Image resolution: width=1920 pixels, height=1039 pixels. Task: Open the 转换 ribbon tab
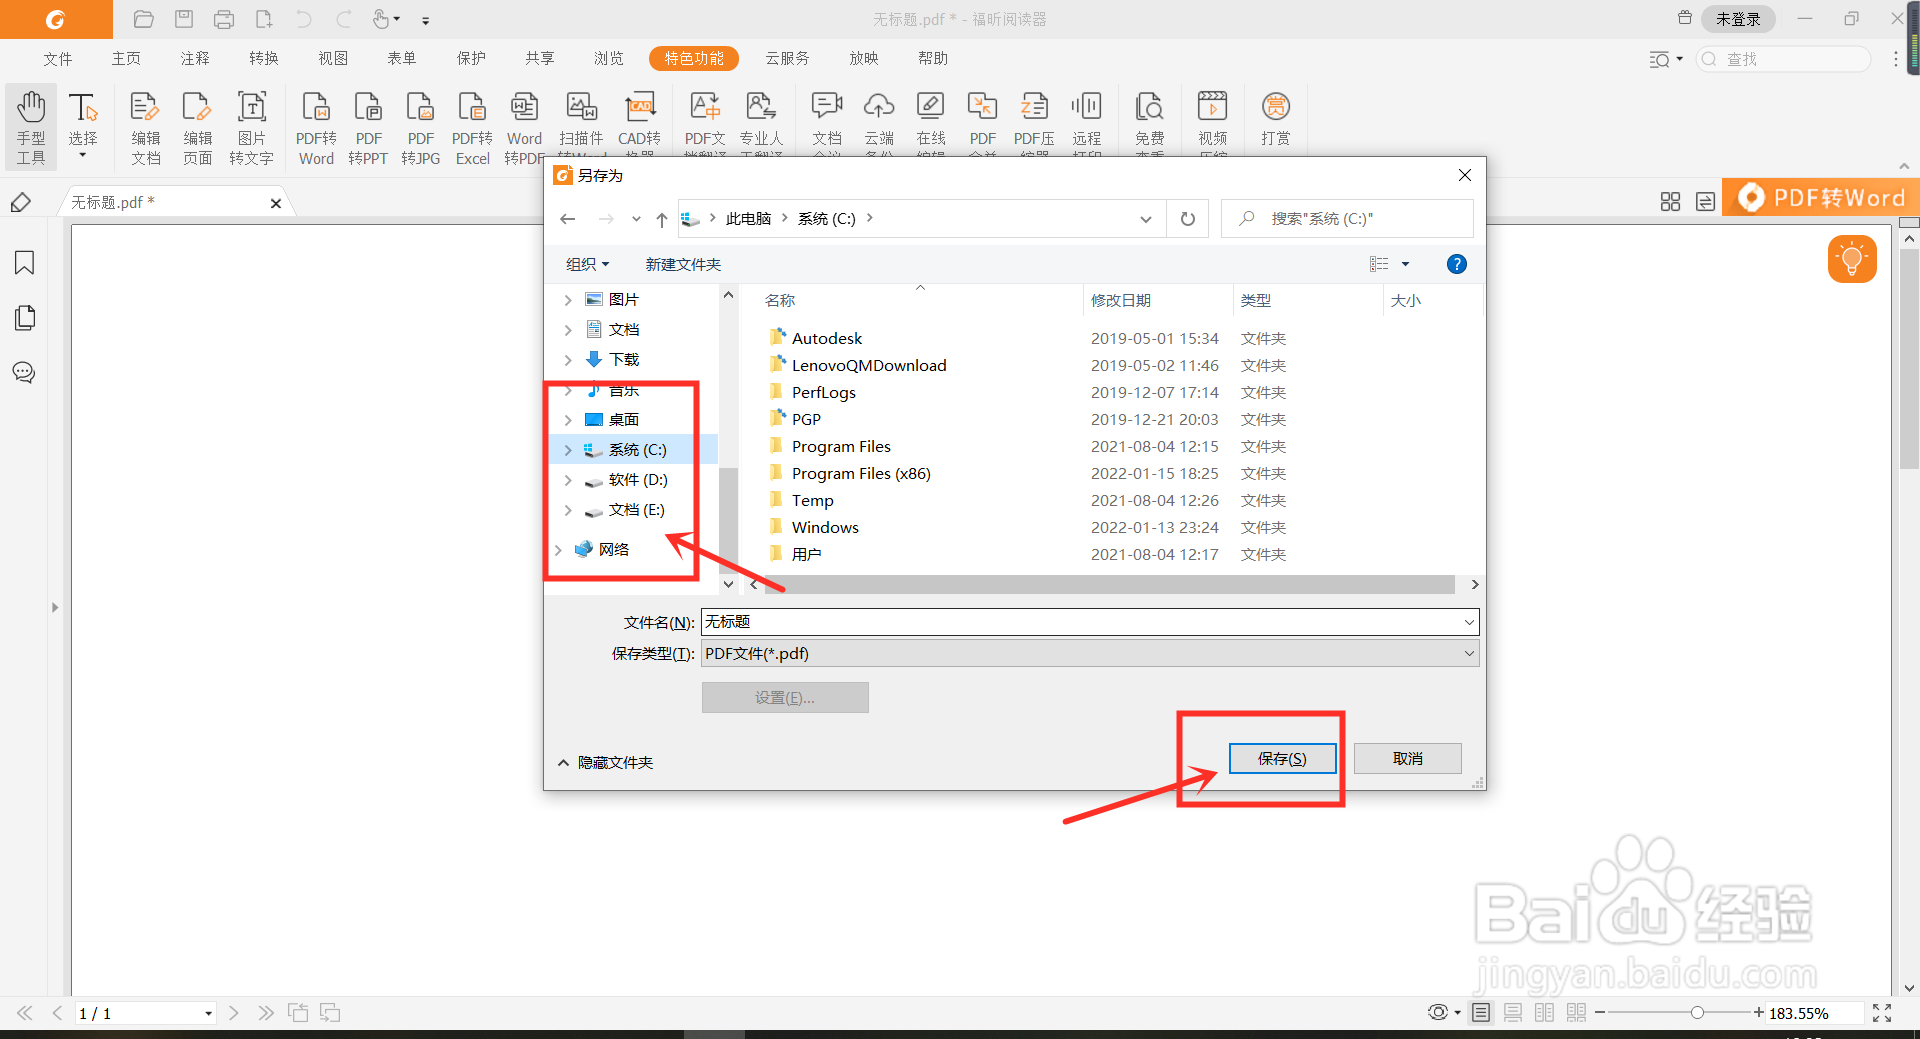click(x=264, y=58)
